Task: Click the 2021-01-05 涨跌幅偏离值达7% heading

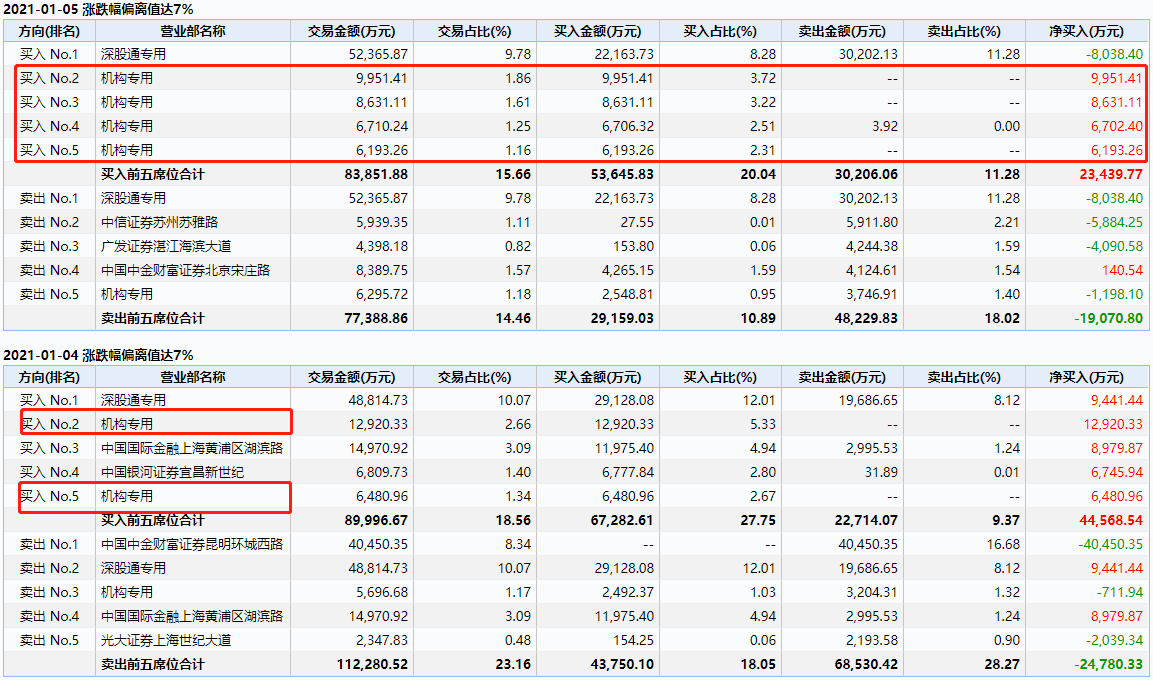Action: coord(99,9)
